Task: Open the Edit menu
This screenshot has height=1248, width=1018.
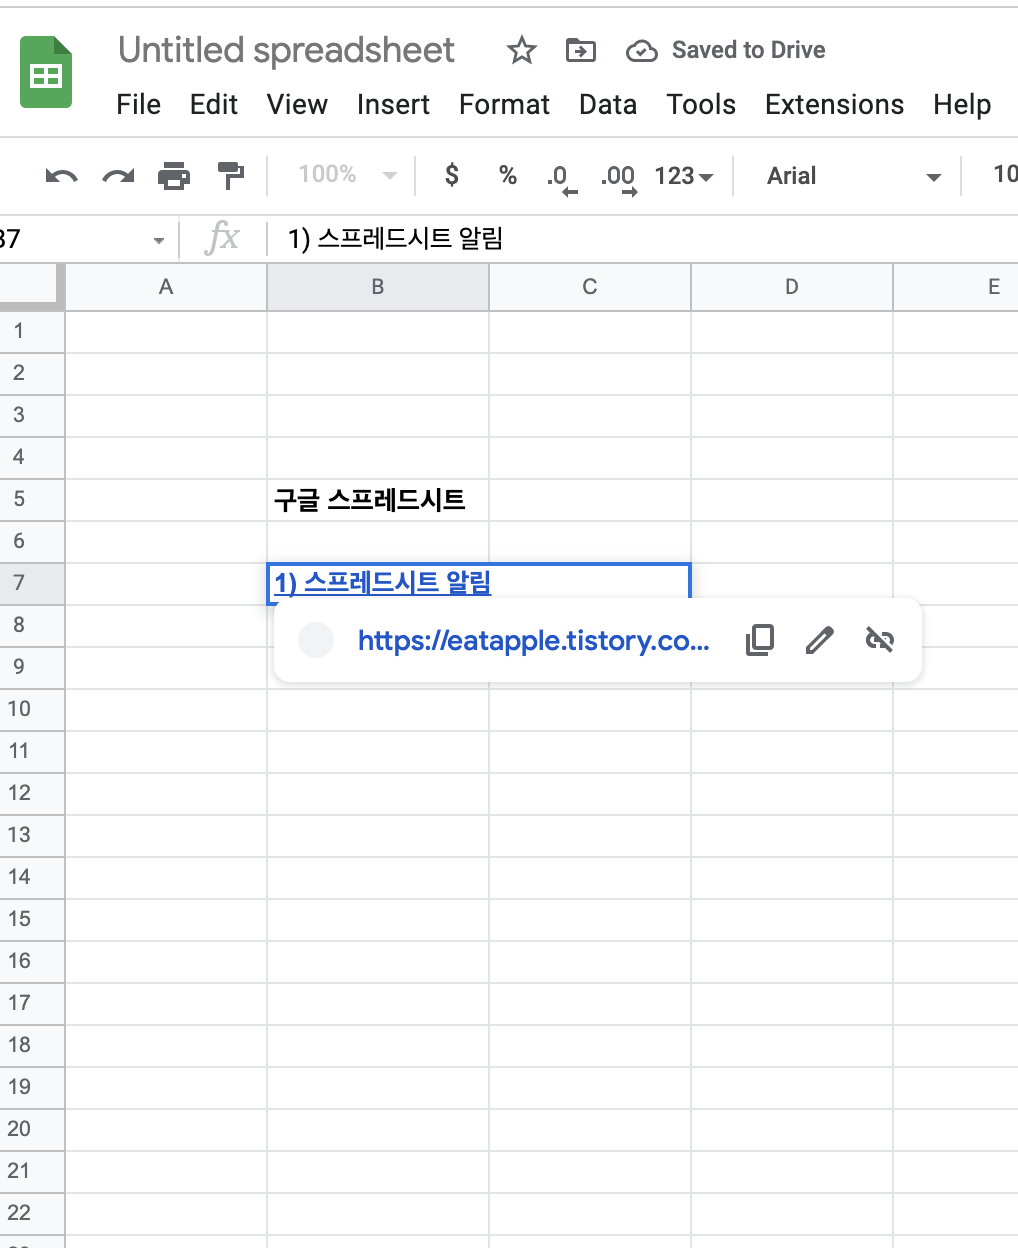Action: point(214,105)
